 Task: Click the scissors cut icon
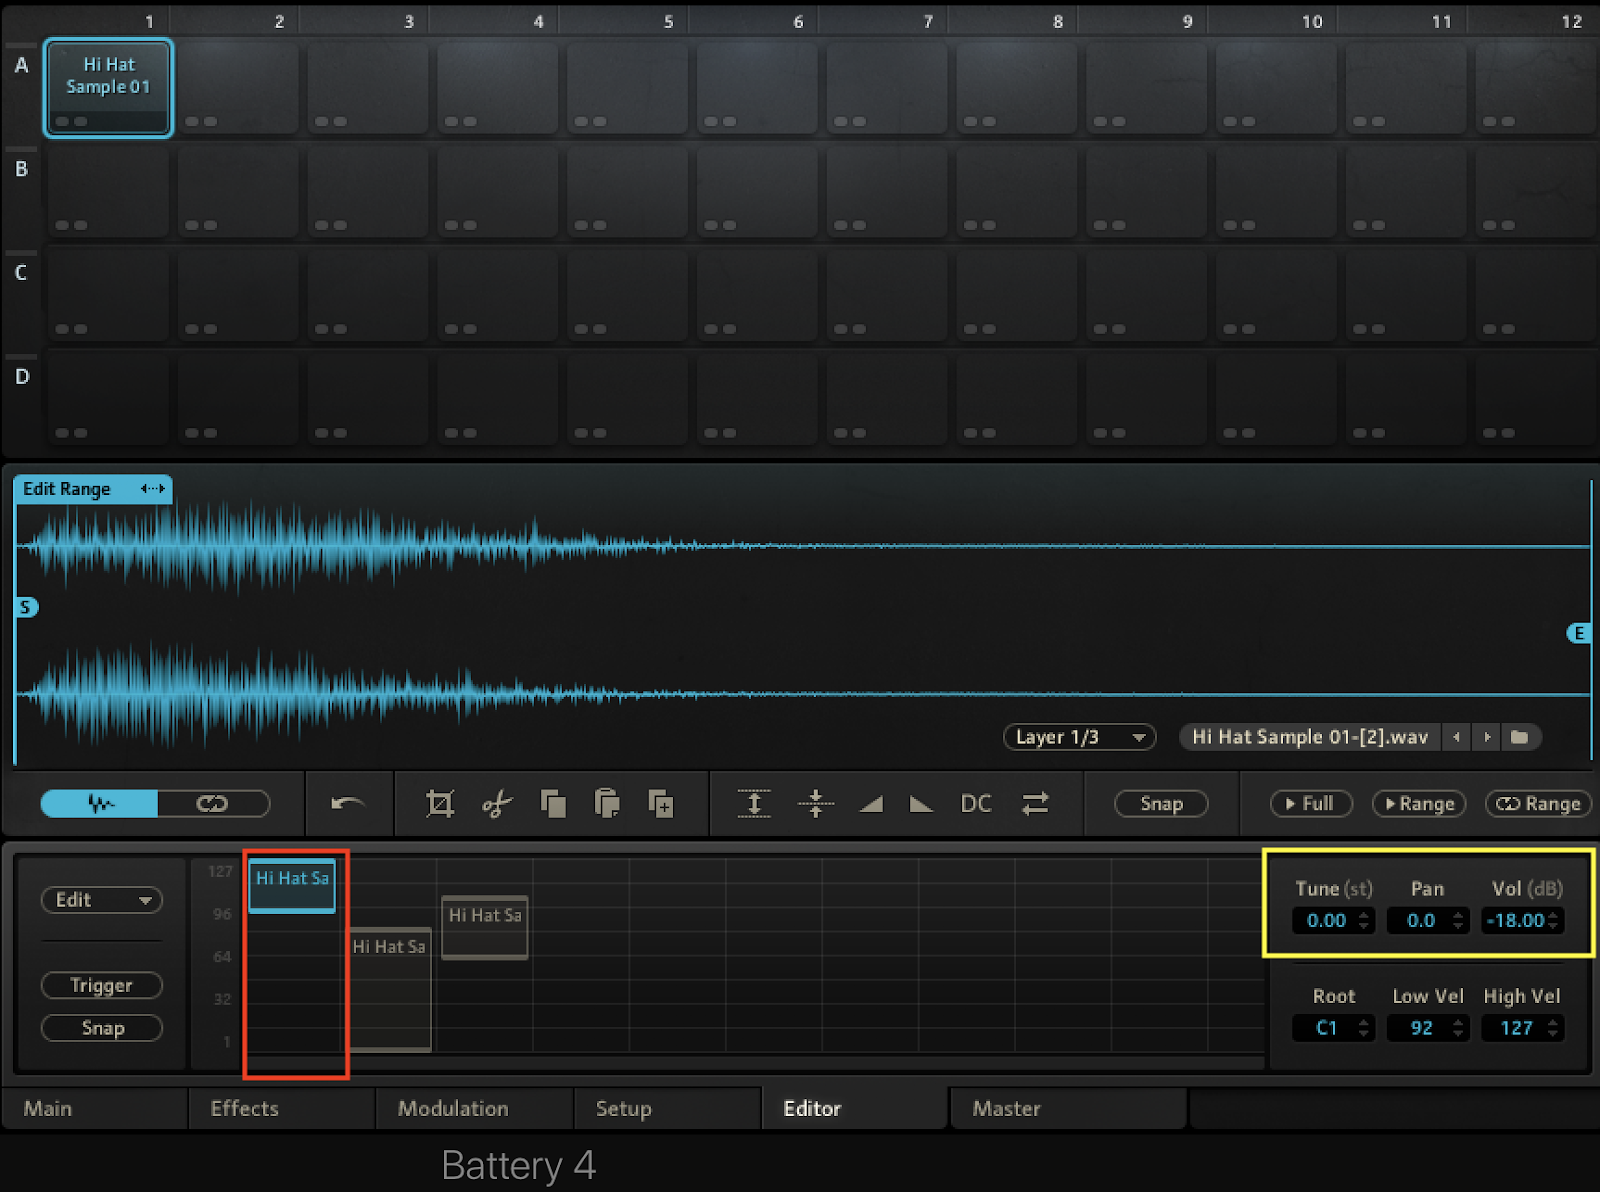tap(496, 803)
